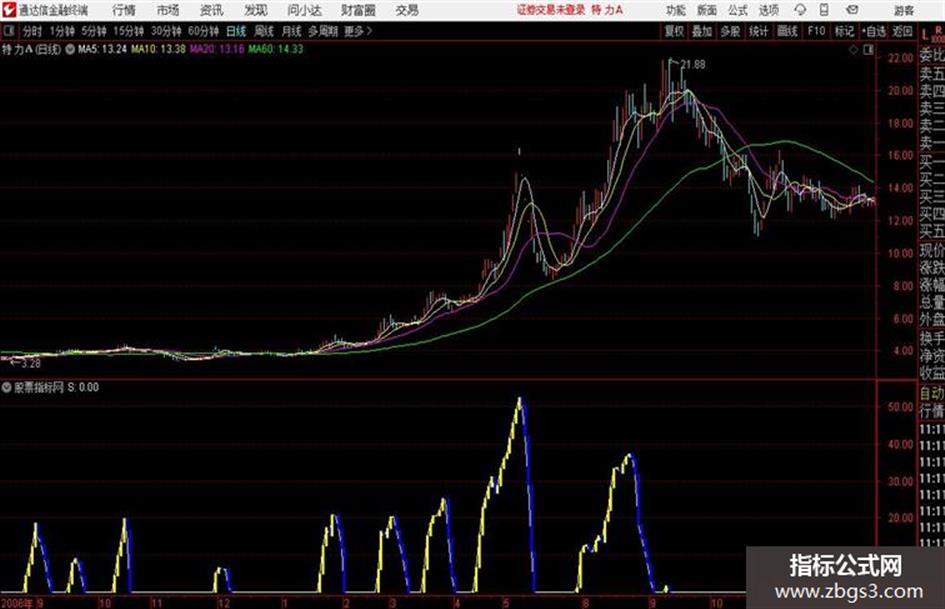Click the diamond icon at chart top right

click(853, 50)
